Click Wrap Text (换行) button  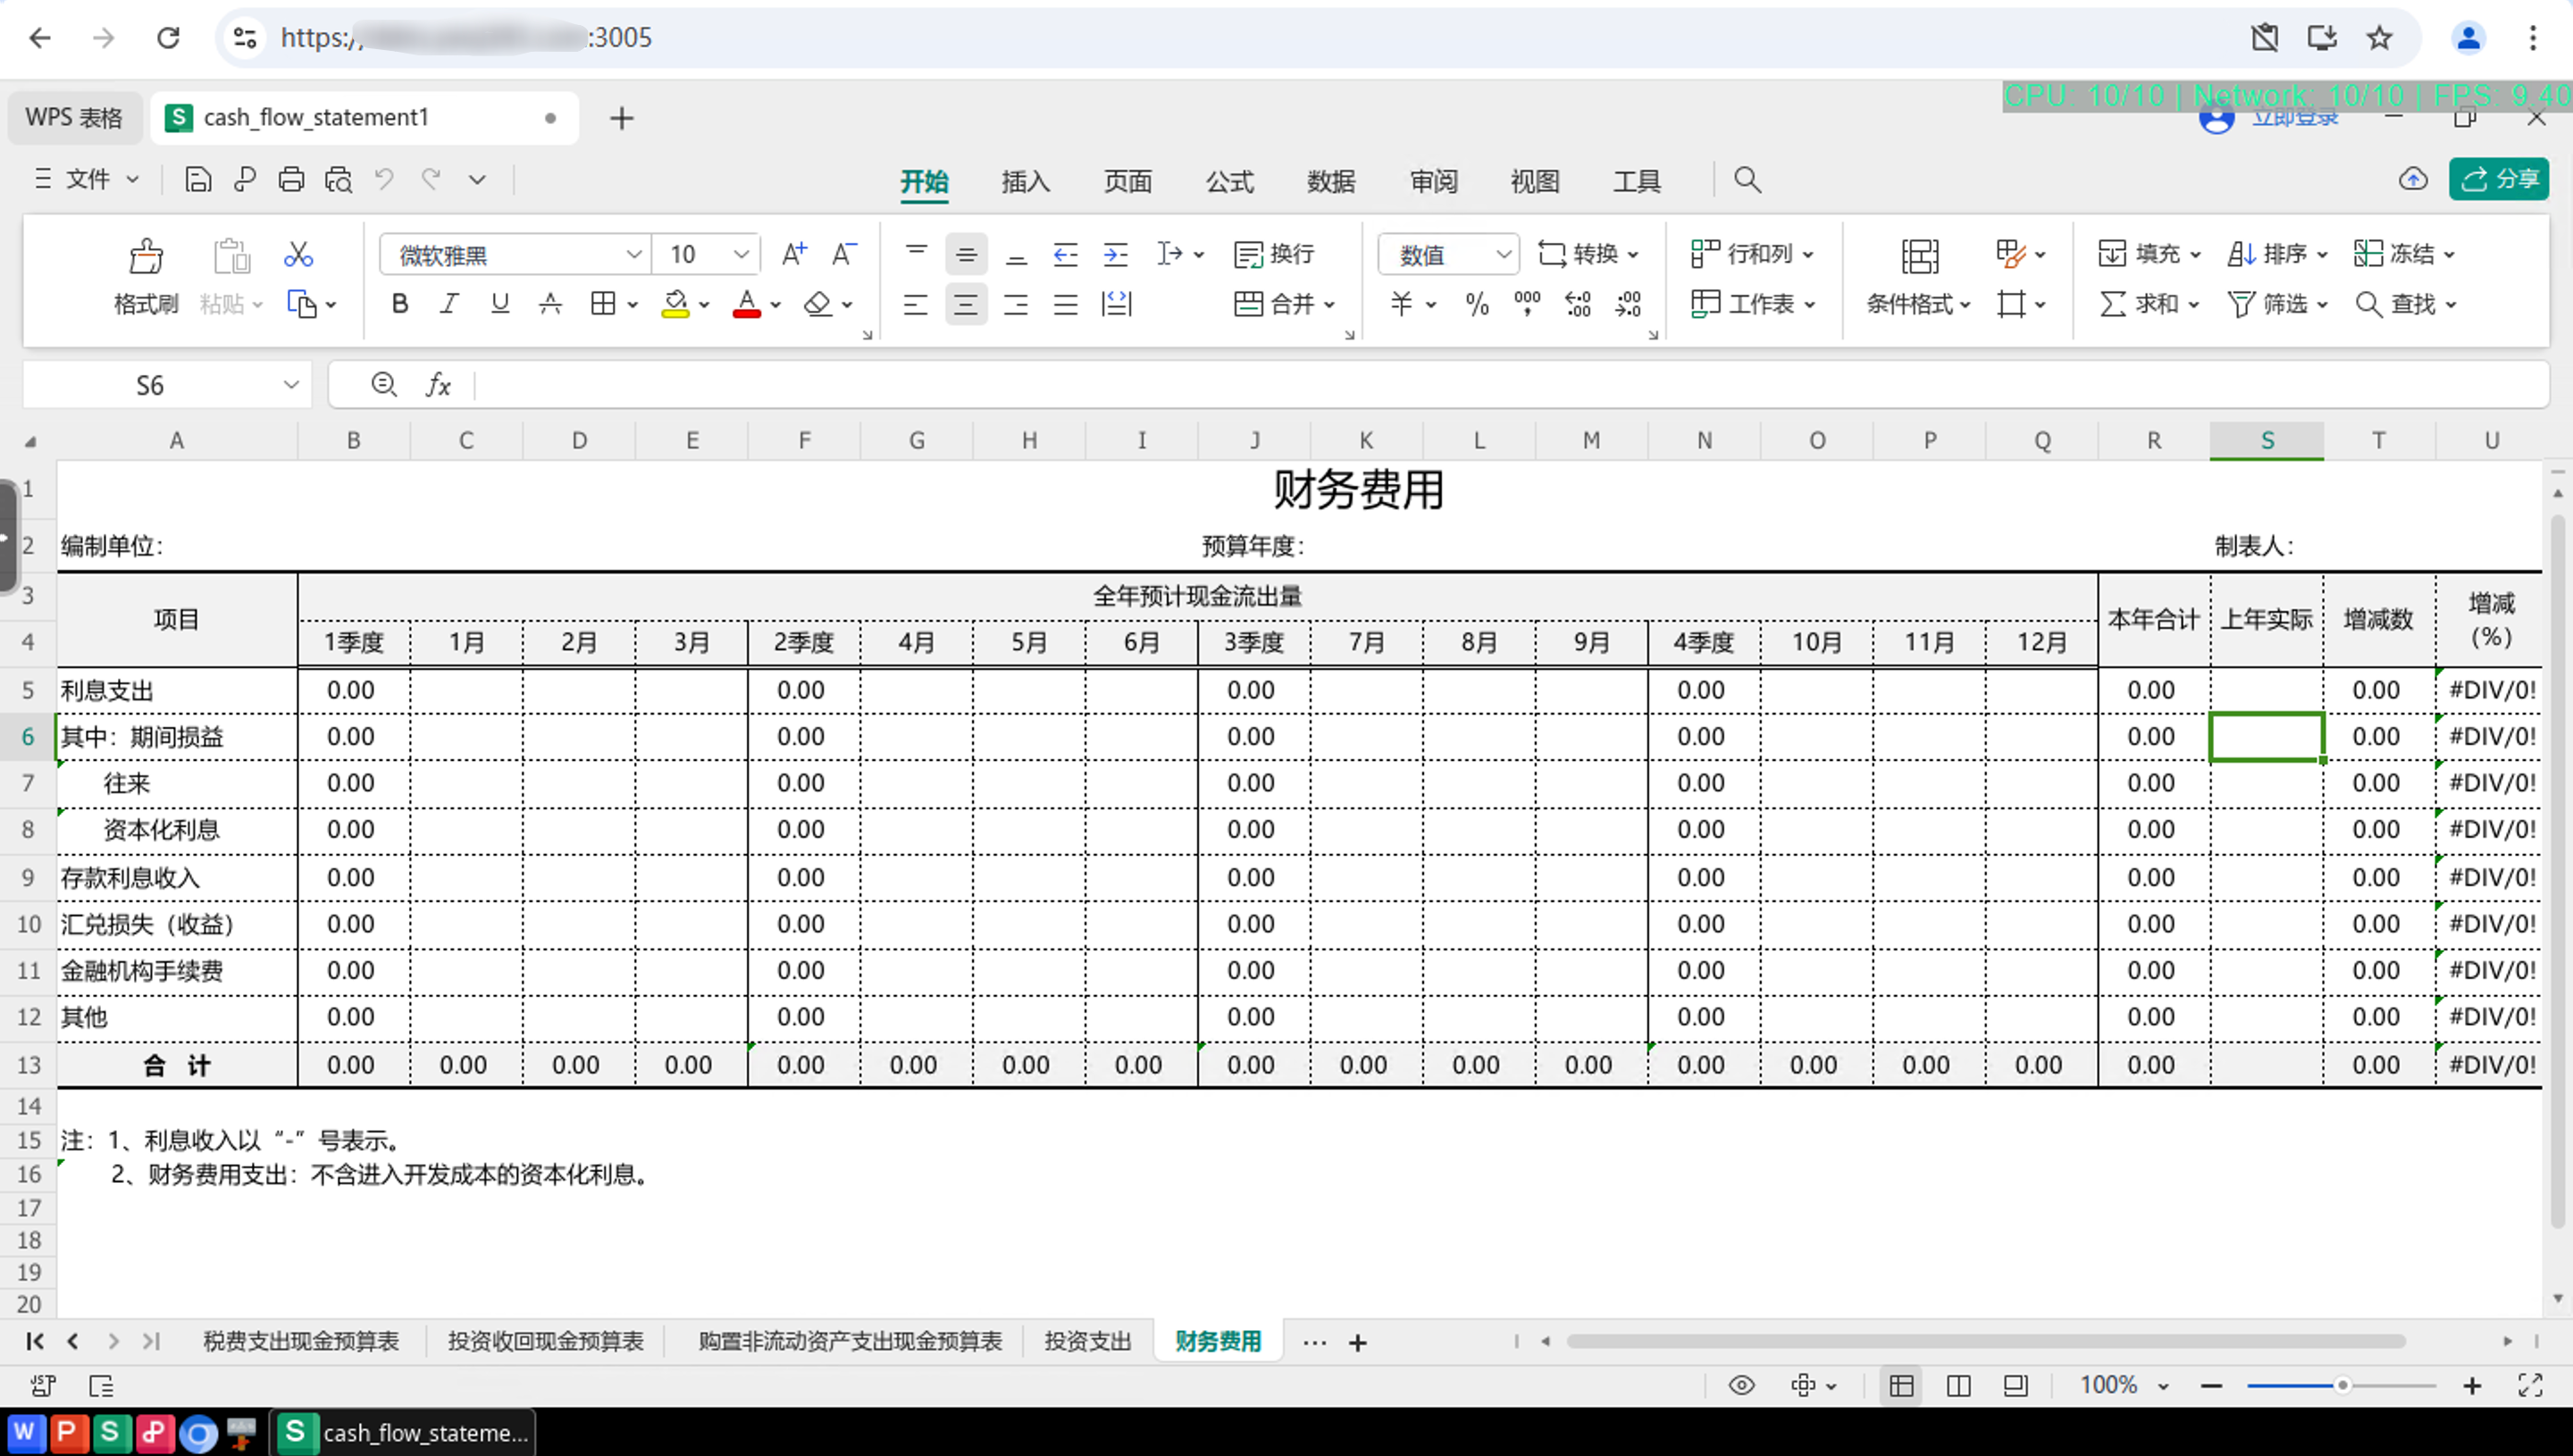coord(1274,254)
